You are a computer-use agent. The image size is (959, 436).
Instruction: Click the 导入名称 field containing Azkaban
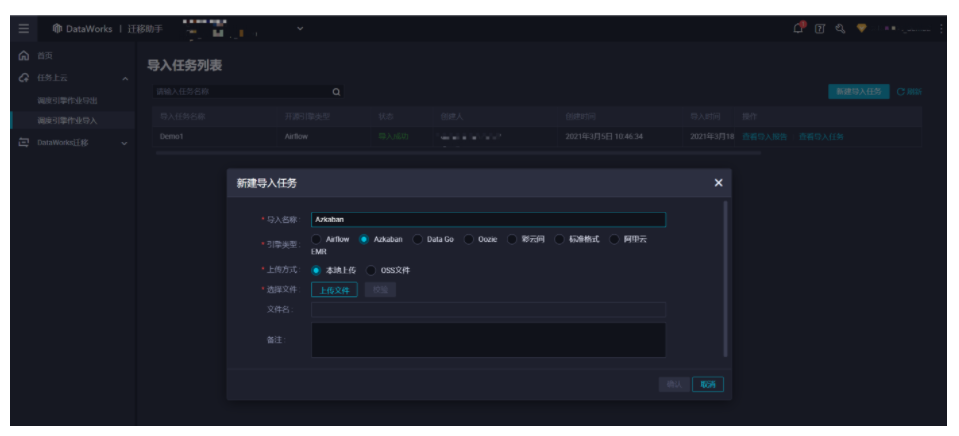[488, 220]
